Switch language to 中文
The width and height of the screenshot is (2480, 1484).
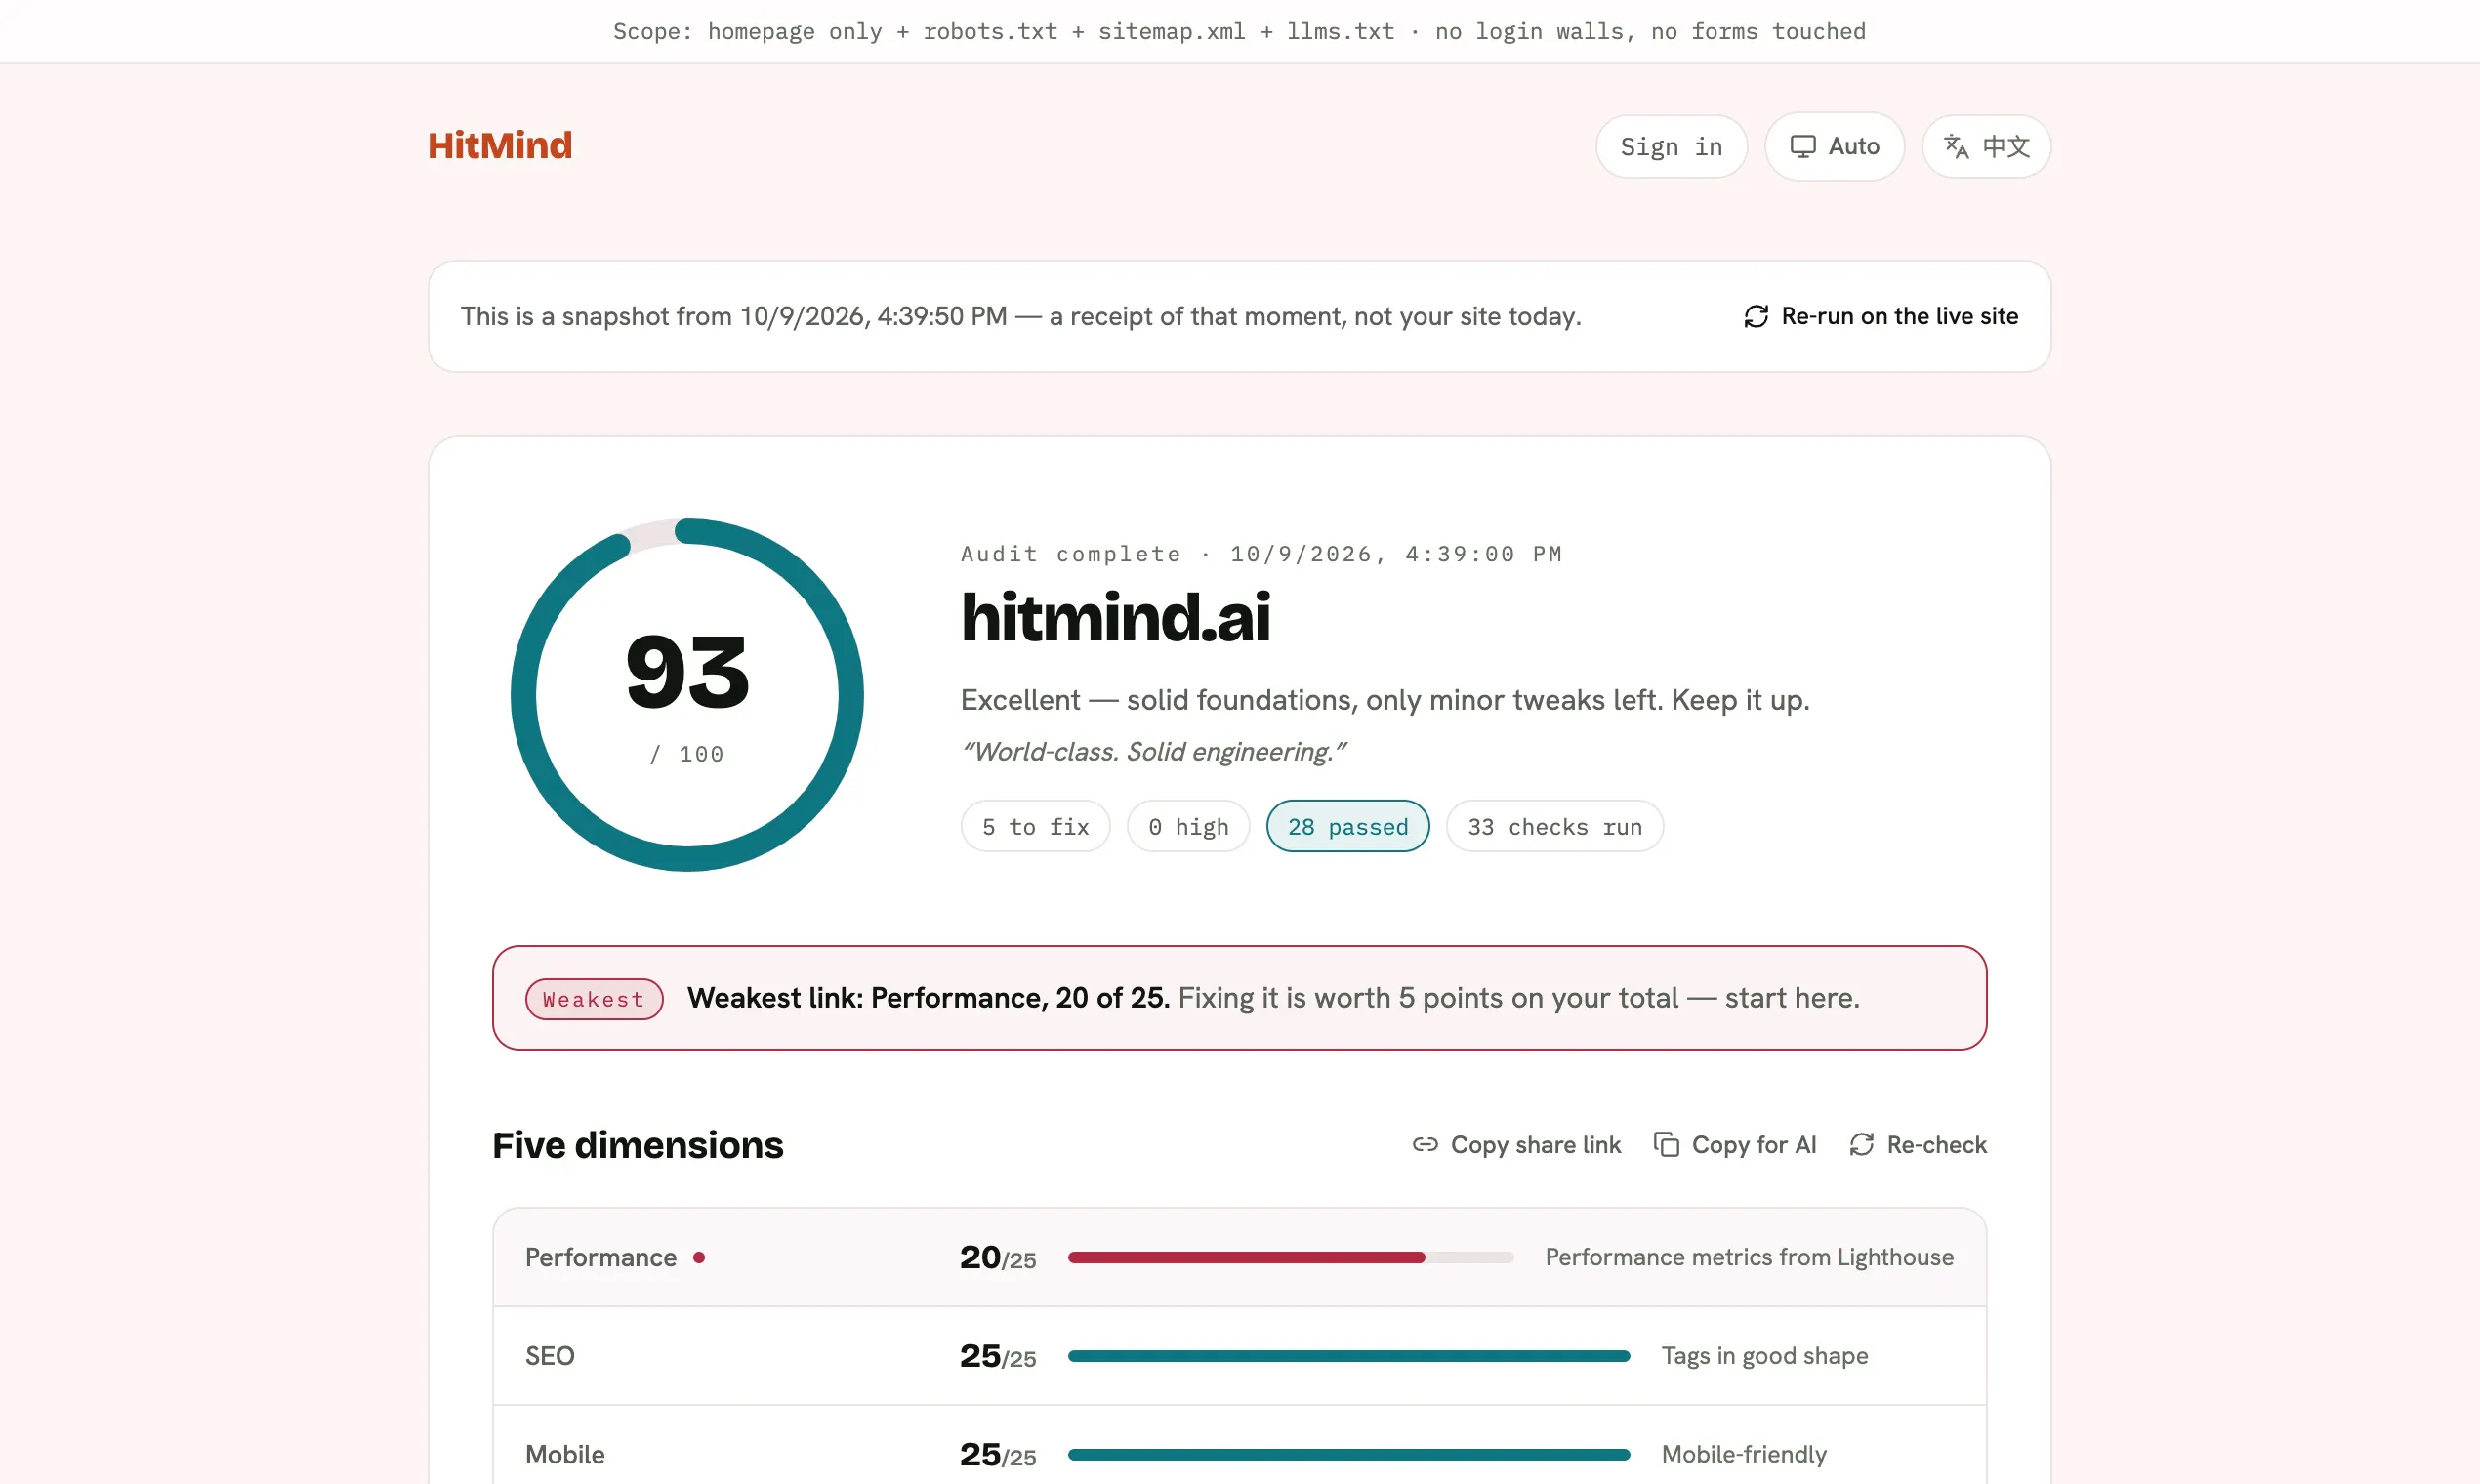coord(1986,147)
